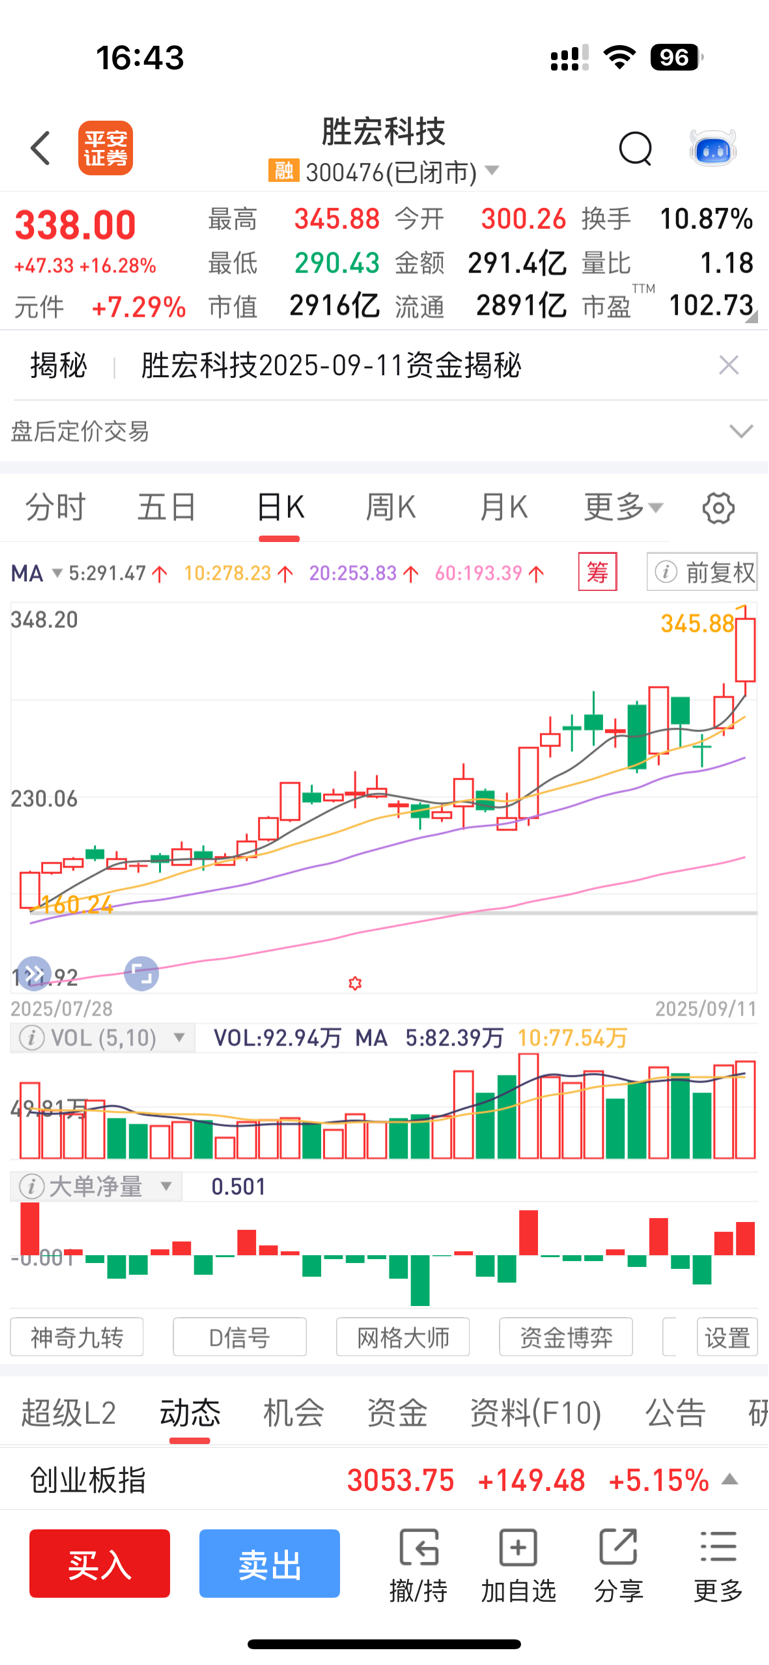The width and height of the screenshot is (769, 1665).
Task: Tap the 元件 sector +7.29% link
Action: click(x=100, y=307)
